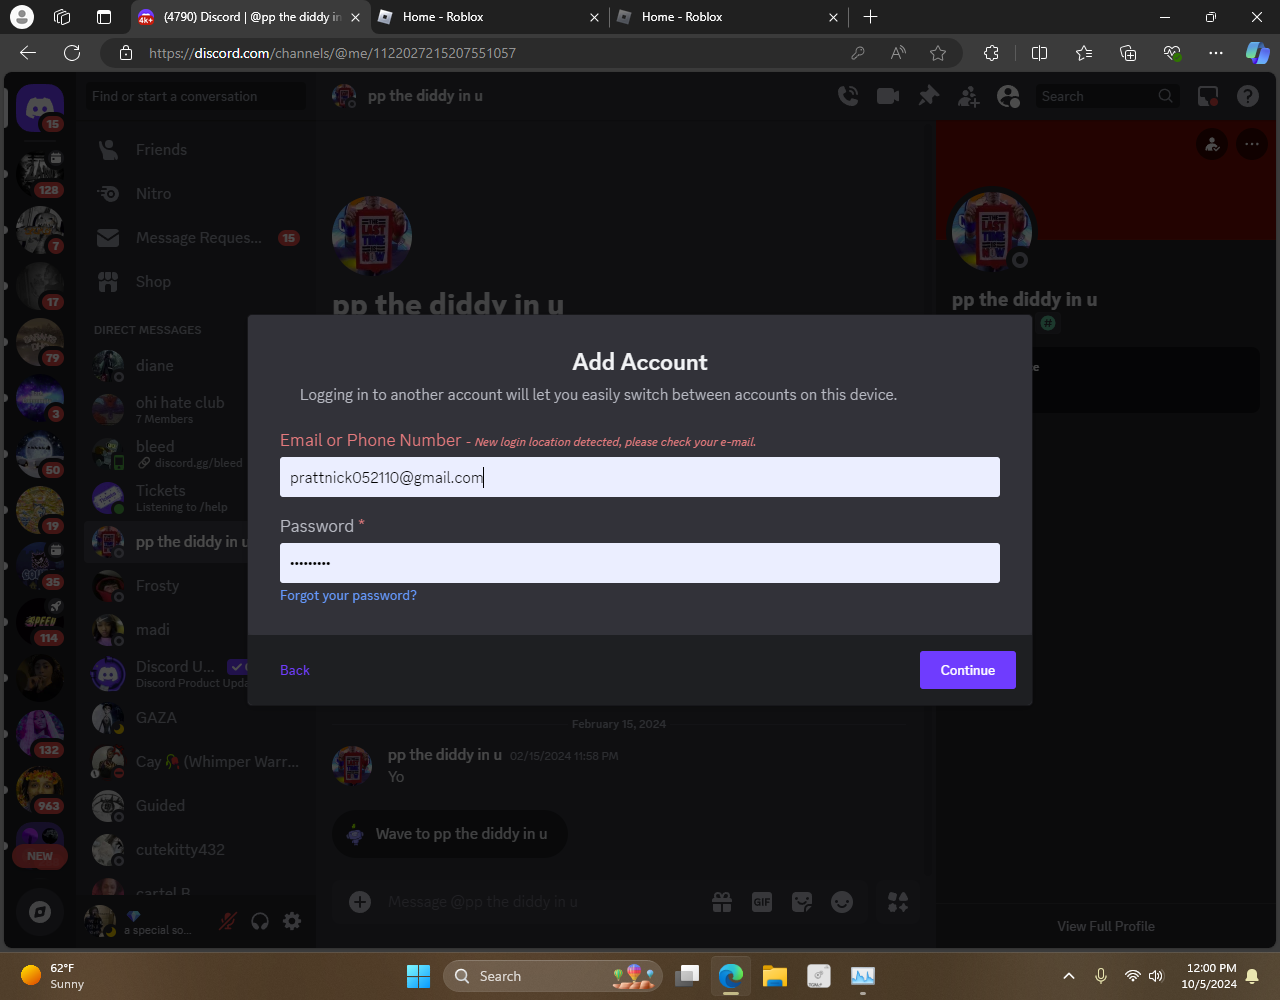This screenshot has width=1280, height=1000.
Task: Toggle microphone mute in user panel
Action: click(x=228, y=921)
